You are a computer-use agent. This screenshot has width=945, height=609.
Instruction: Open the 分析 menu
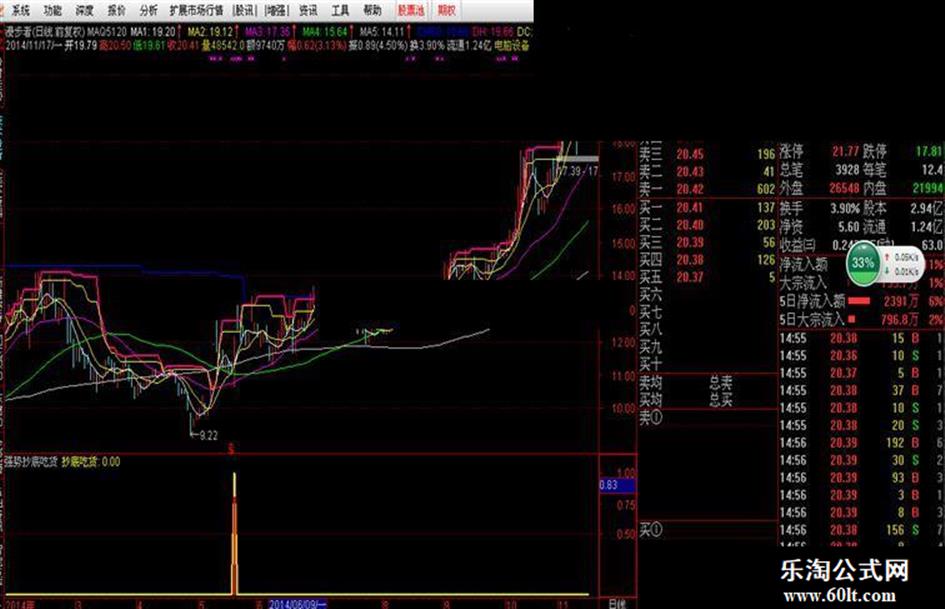148,10
